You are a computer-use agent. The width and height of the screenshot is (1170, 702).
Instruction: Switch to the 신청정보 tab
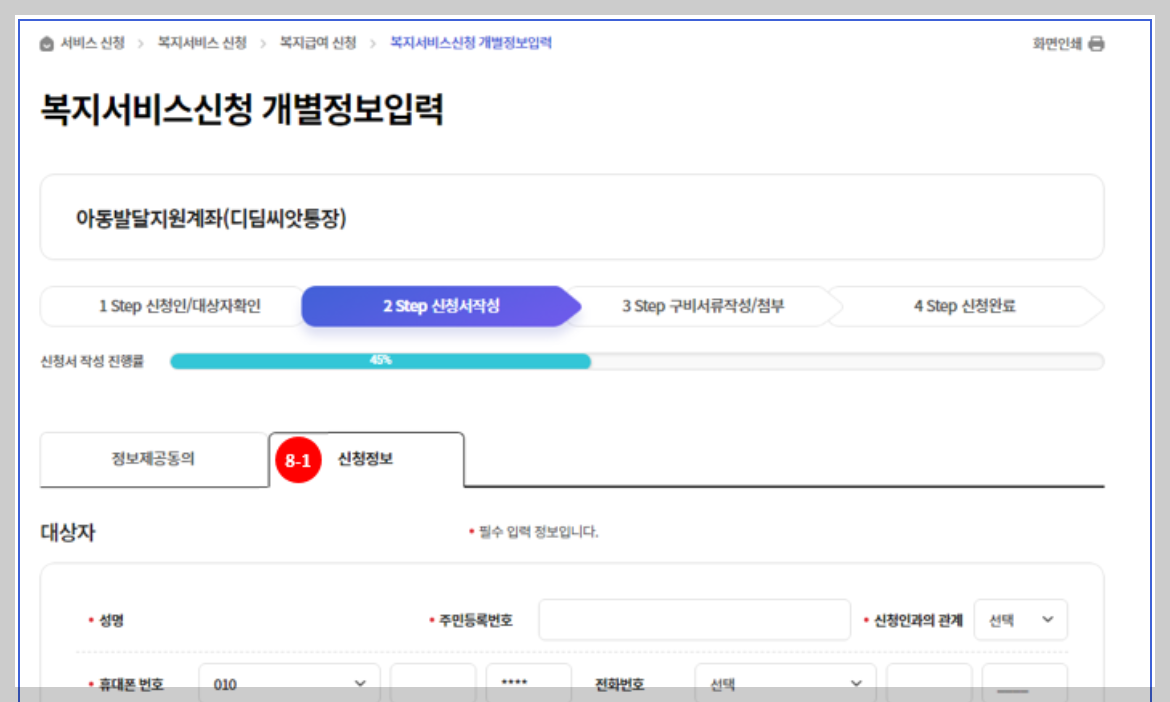[366, 459]
